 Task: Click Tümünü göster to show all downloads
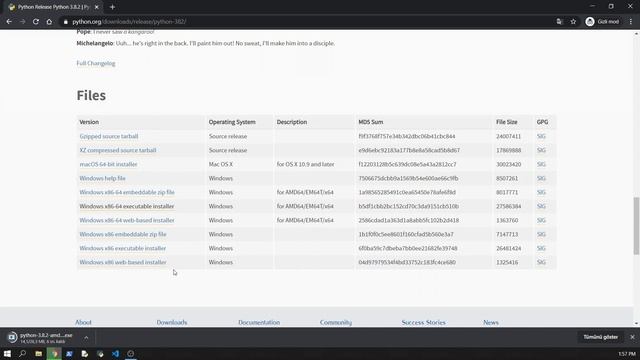coord(600,337)
